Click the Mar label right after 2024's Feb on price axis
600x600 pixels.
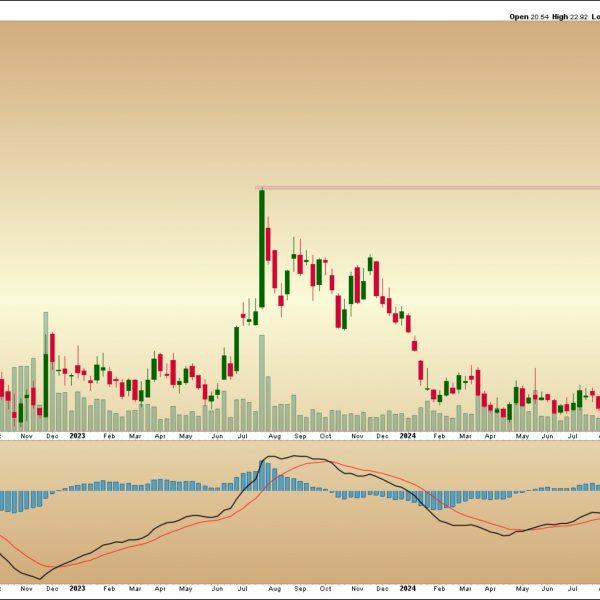(x=465, y=436)
